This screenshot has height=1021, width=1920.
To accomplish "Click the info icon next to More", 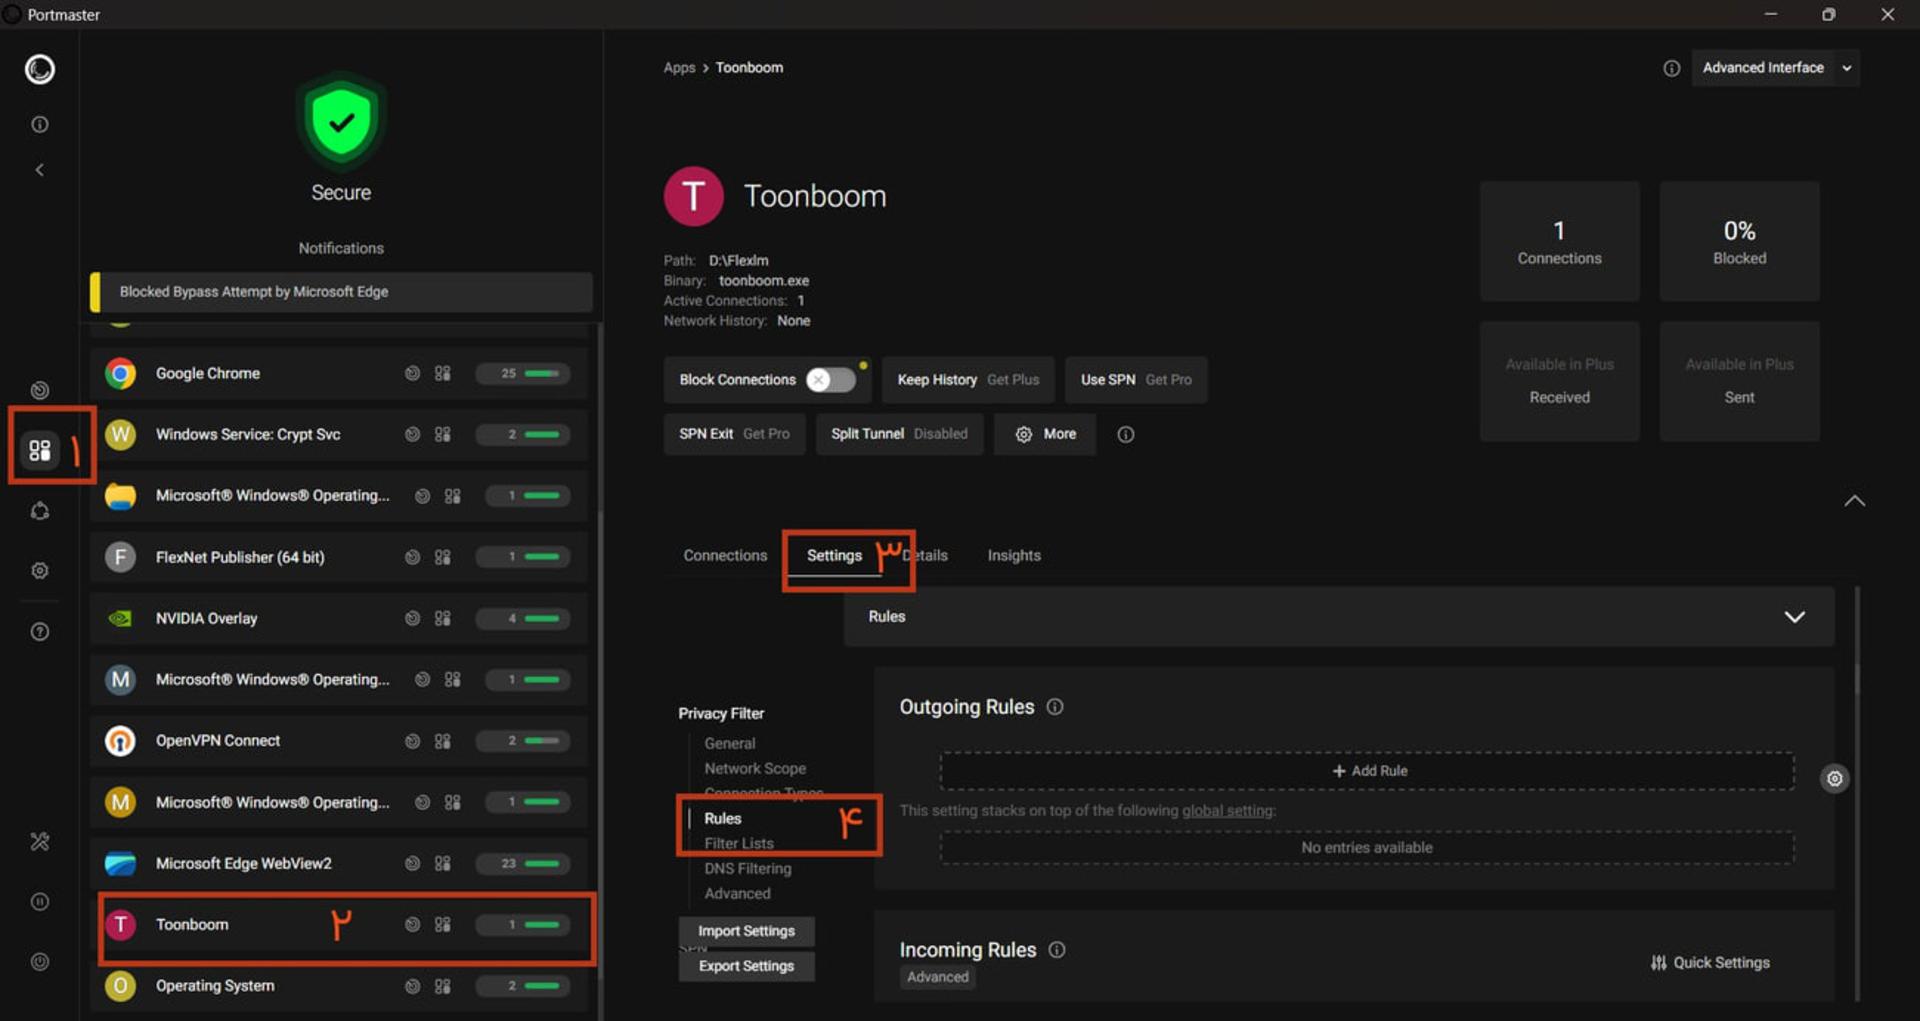I will (x=1125, y=434).
